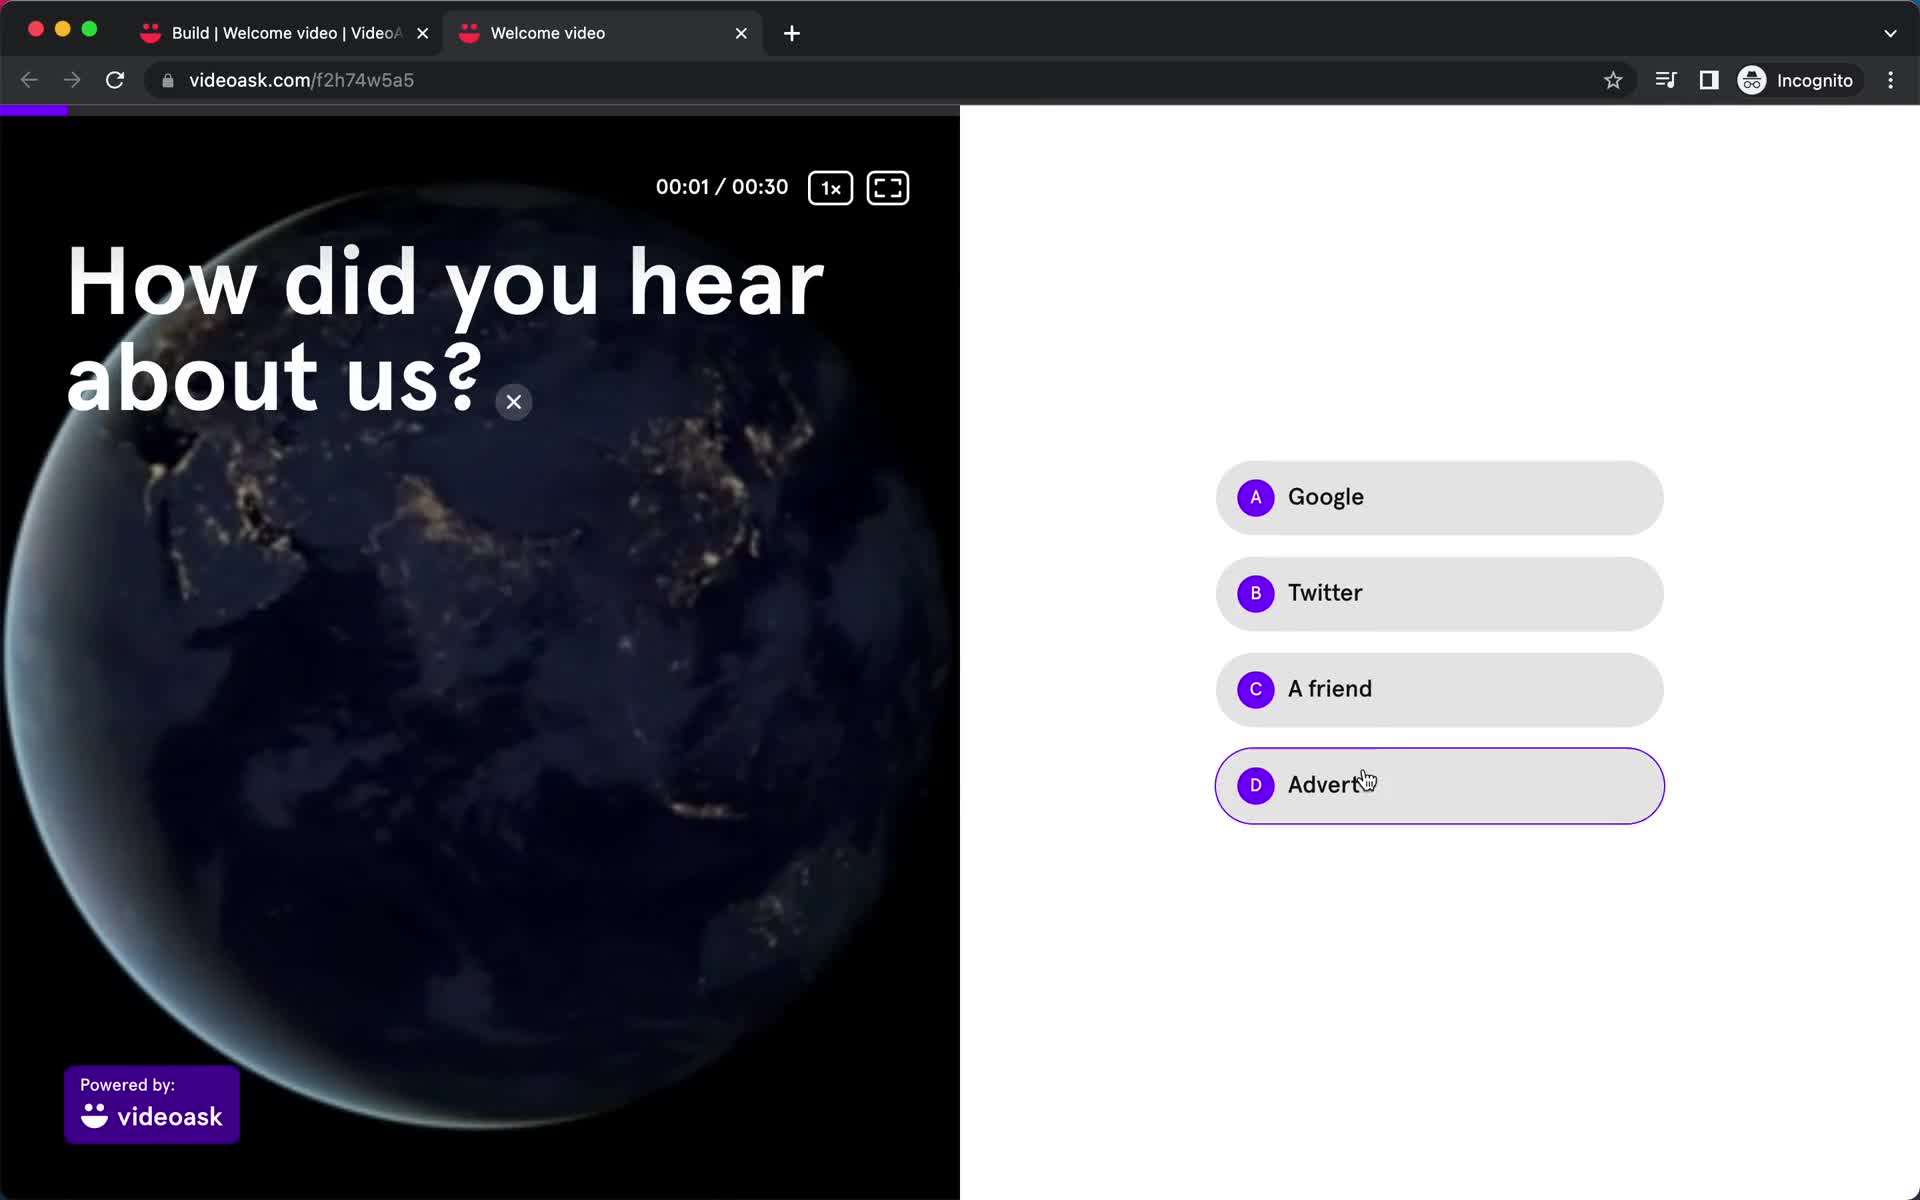Screen dimensions: 1920x1200
Task: Select answer option C A friend
Action: [x=1440, y=688]
